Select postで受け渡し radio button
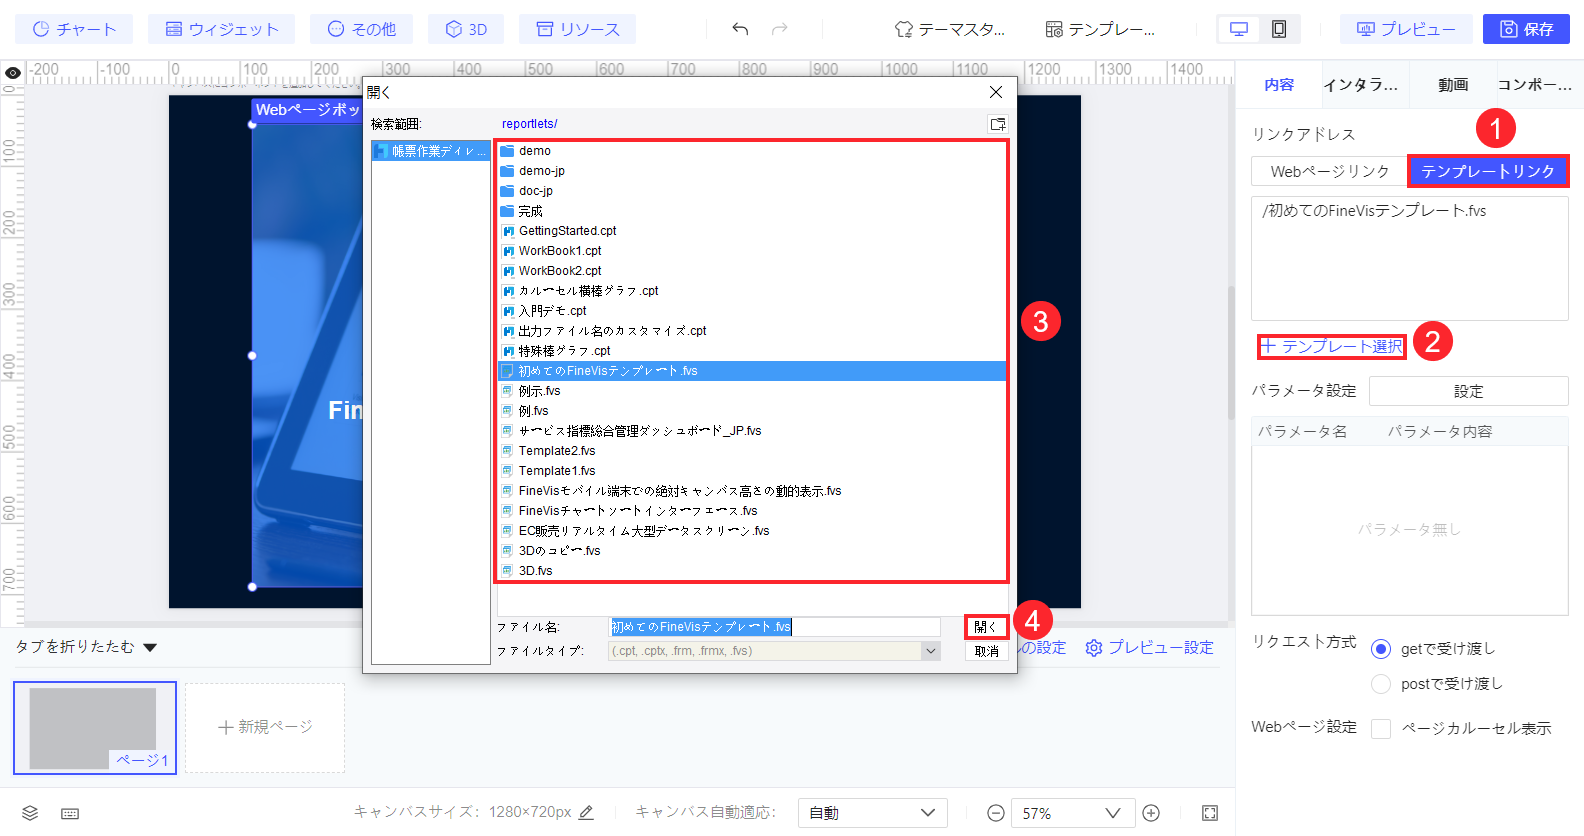 point(1381,684)
